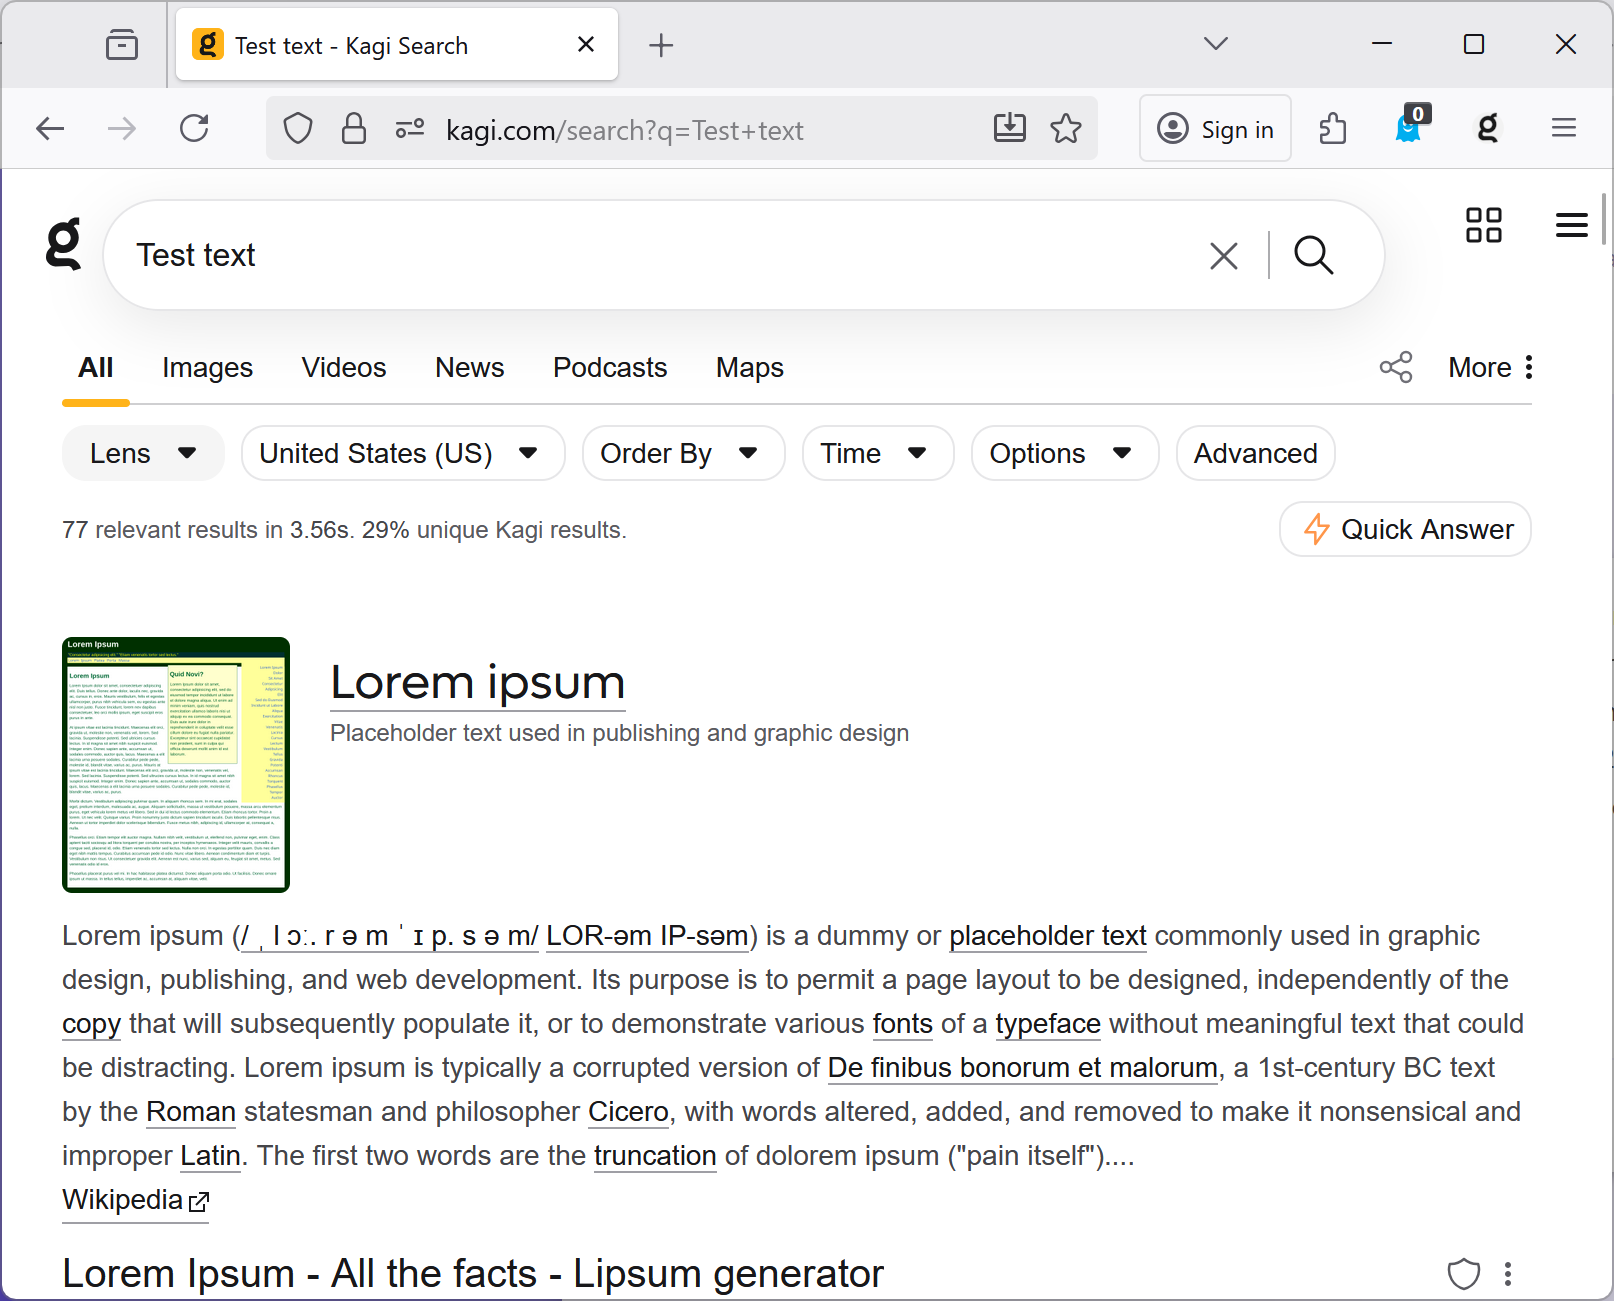Switch to the News tab
This screenshot has width=1614, height=1301.
[x=469, y=368]
